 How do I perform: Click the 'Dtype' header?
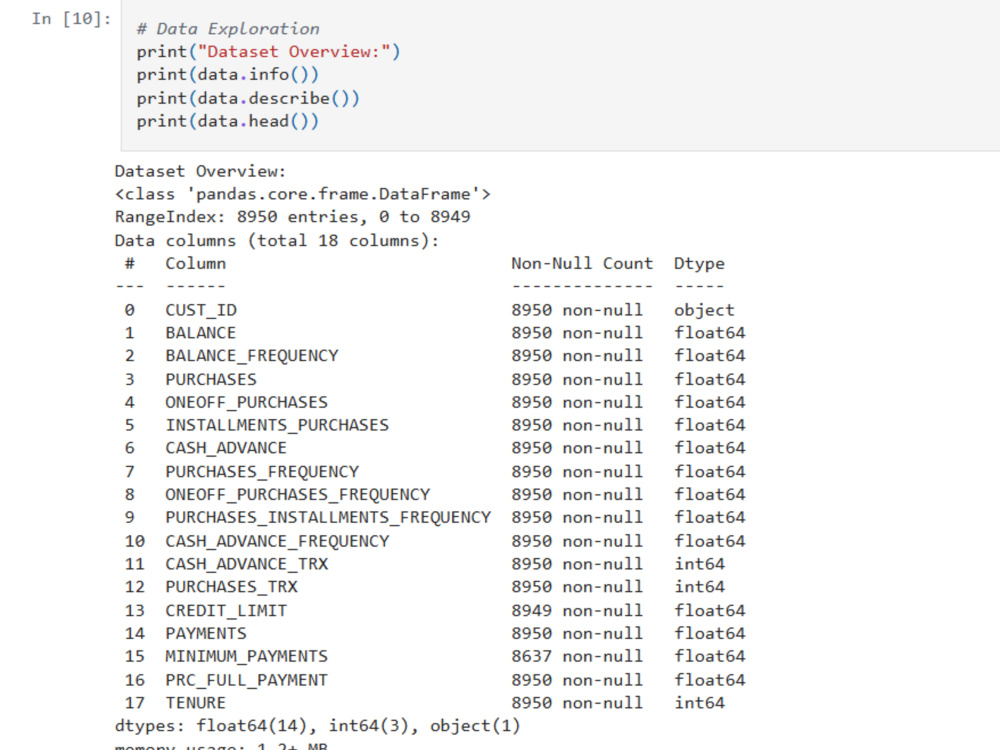point(699,264)
